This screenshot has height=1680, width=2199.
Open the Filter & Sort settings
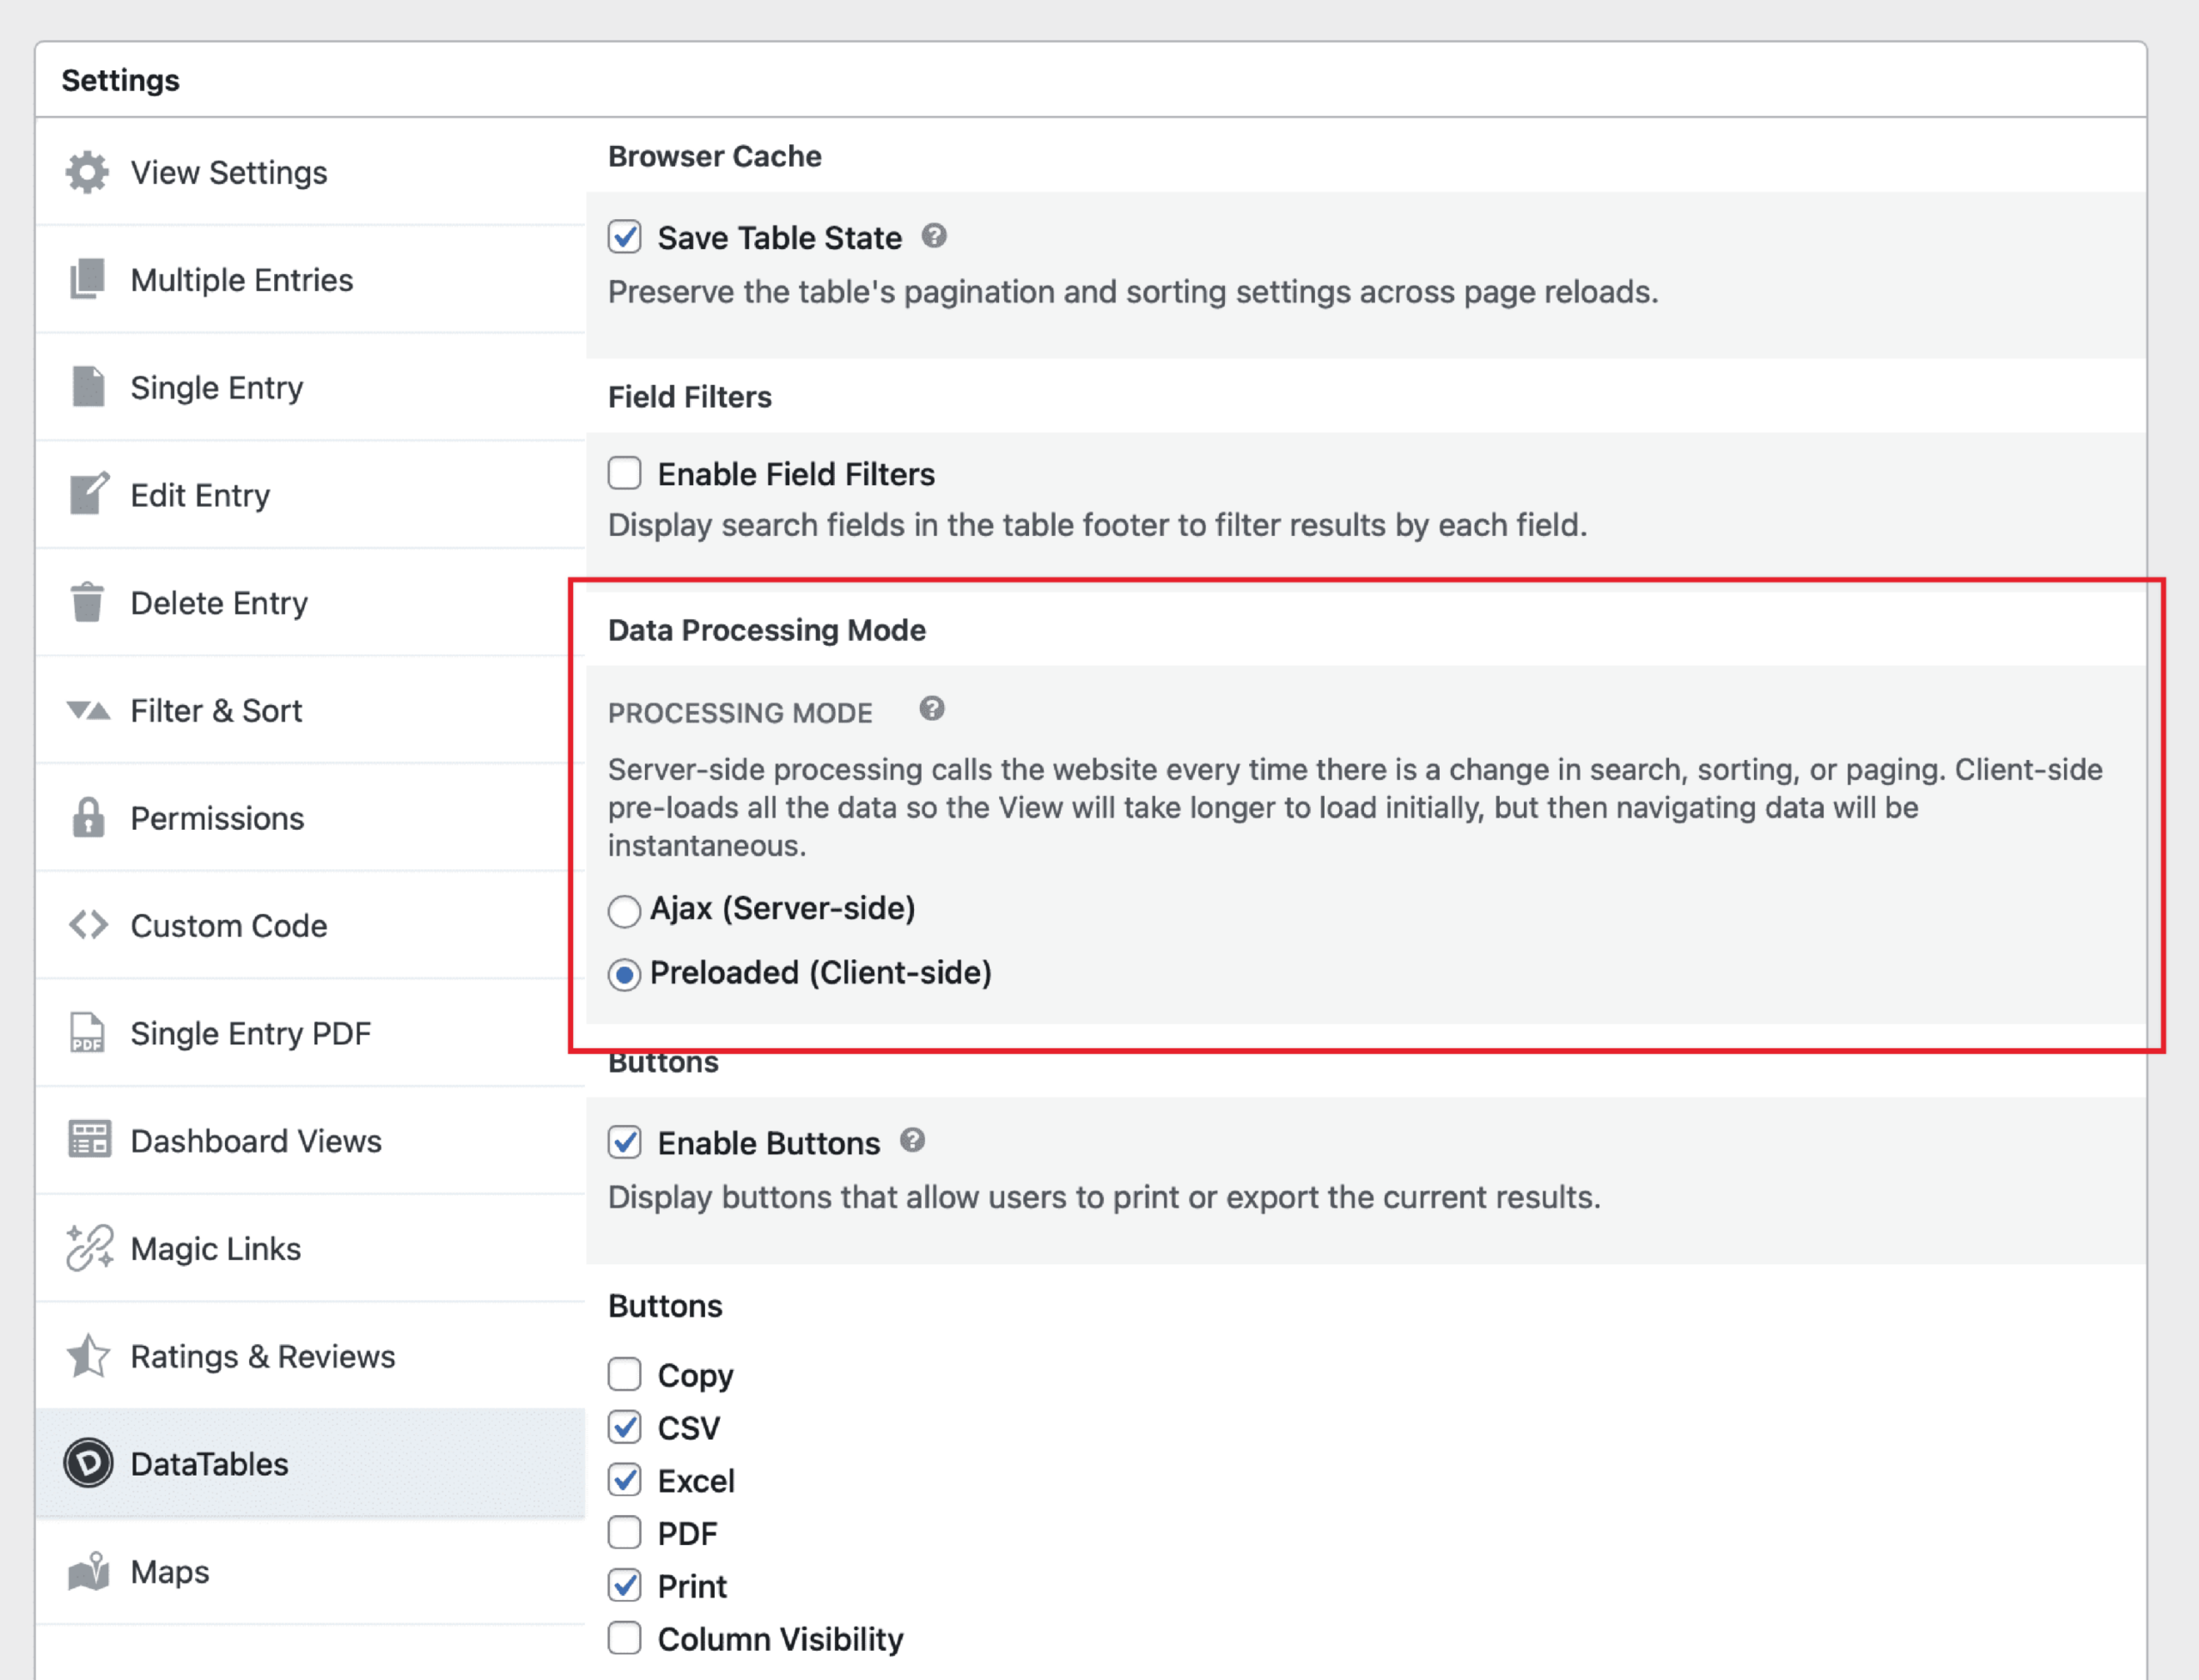tap(216, 710)
